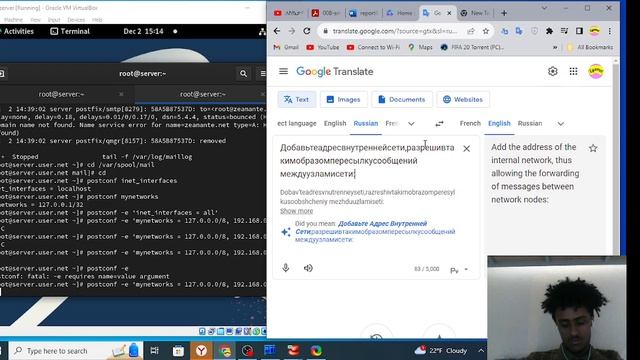Switch to the Home Chrome tab
Image resolution: width=640 pixels, height=360 pixels.
point(400,13)
